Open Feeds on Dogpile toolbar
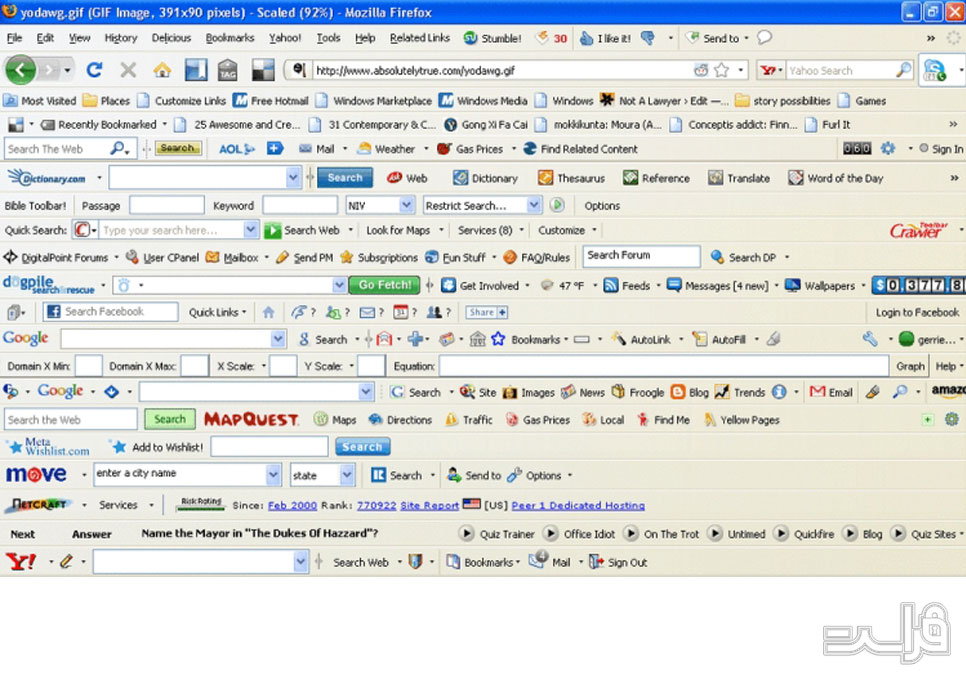The height and width of the screenshot is (676, 966). [627, 285]
